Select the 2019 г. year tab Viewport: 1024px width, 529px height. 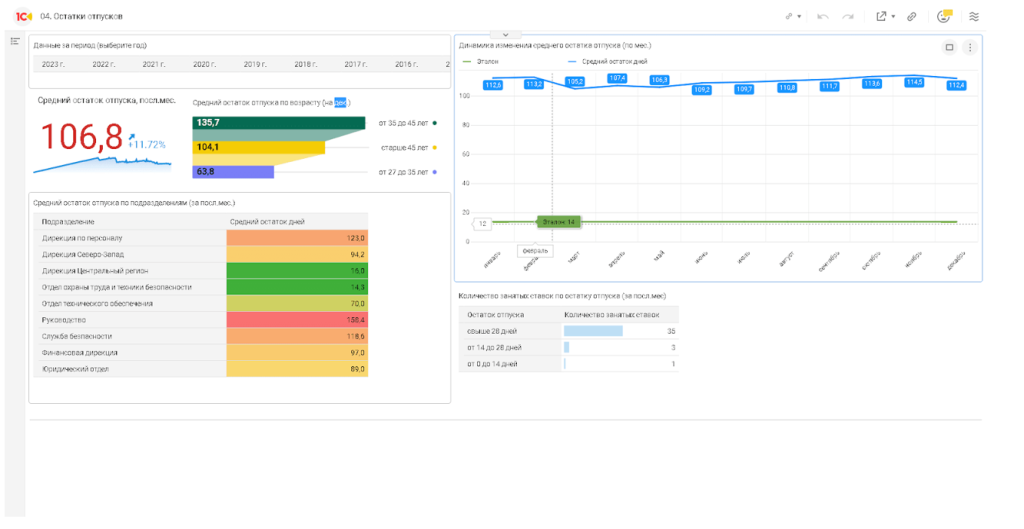pyautogui.click(x=255, y=64)
